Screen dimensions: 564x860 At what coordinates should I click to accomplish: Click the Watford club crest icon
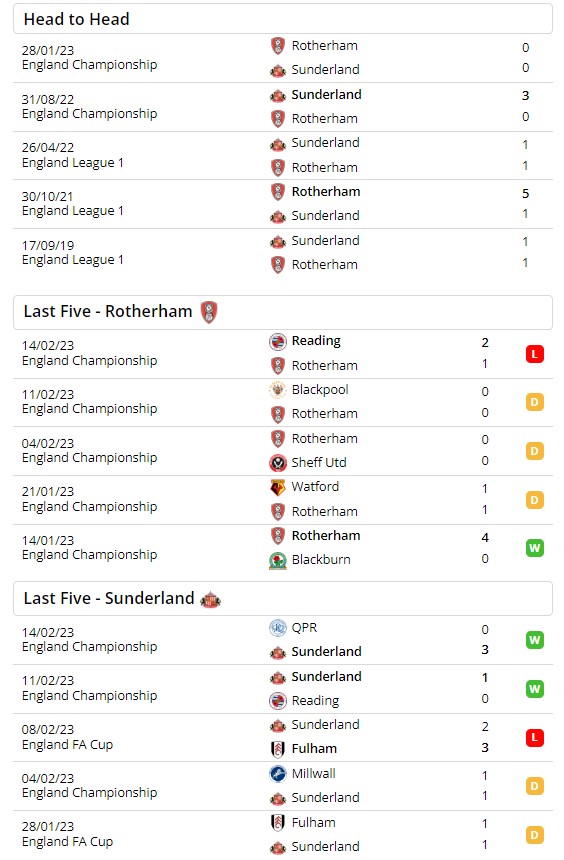coord(278,487)
